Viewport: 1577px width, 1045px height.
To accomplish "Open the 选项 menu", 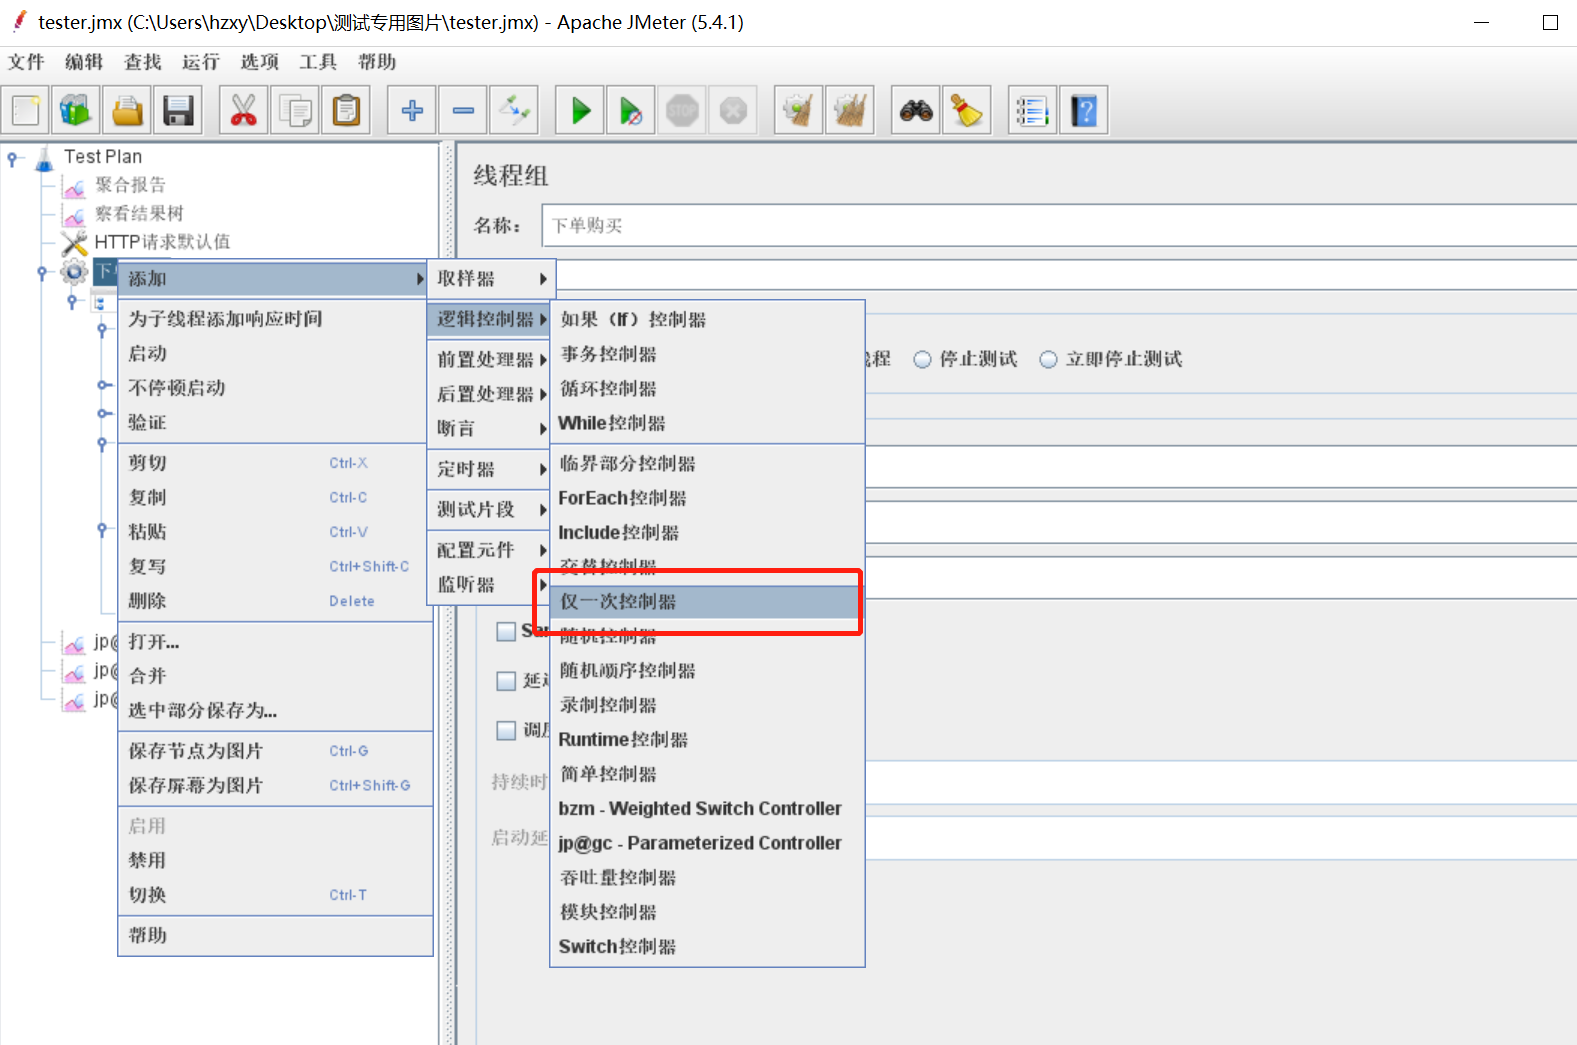I will [260, 62].
